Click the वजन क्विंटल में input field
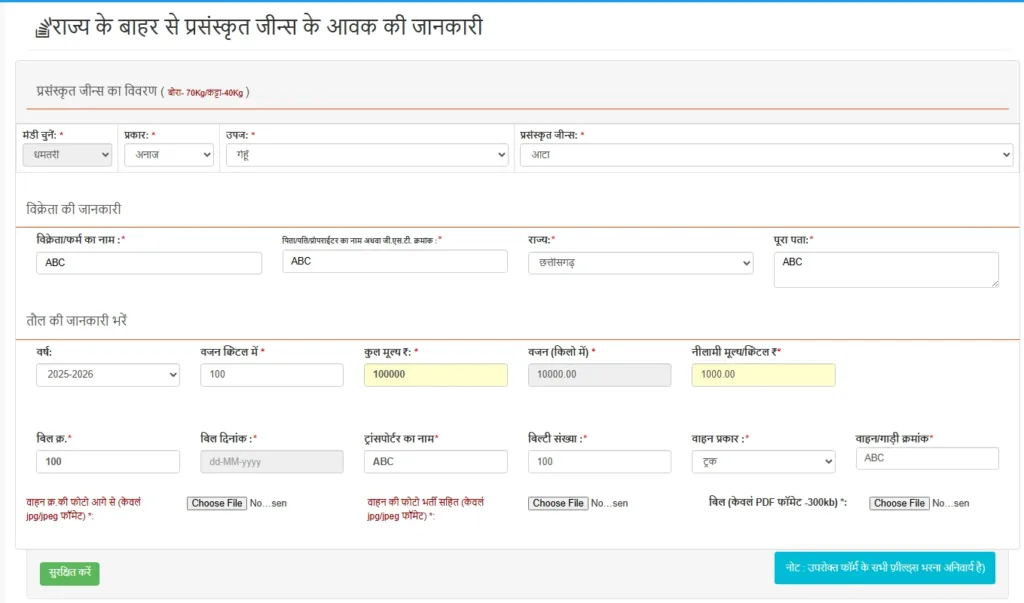Image resolution: width=1024 pixels, height=603 pixels. [x=272, y=375]
